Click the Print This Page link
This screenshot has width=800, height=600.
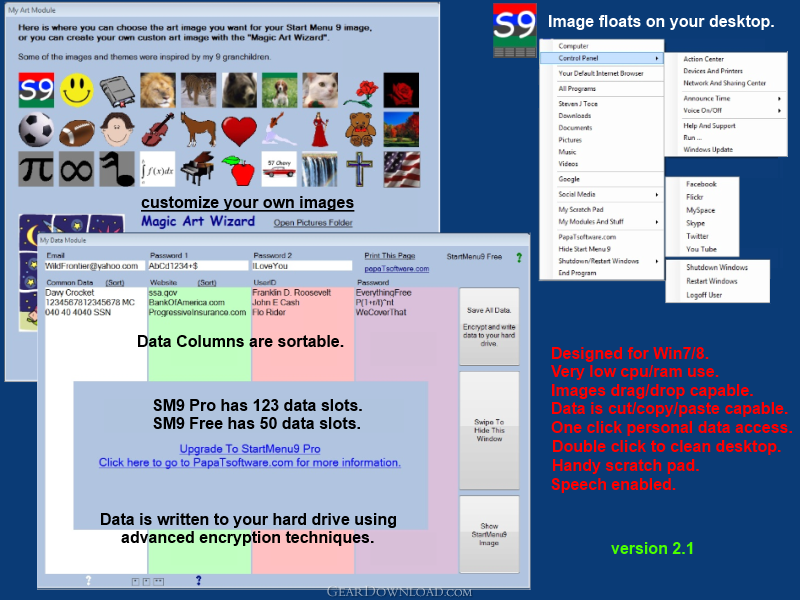pyautogui.click(x=390, y=256)
